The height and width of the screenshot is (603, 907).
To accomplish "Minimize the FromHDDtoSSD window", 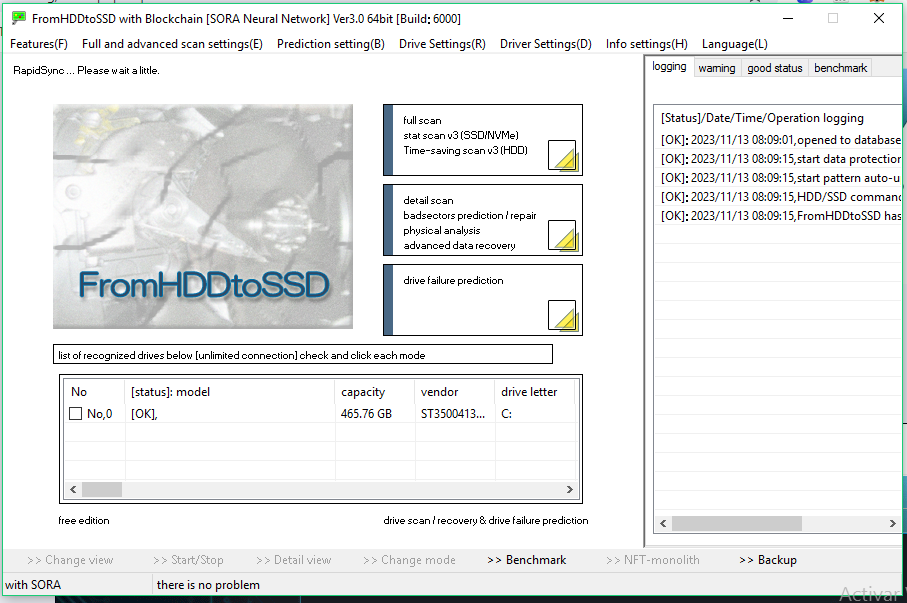I will pyautogui.click(x=788, y=18).
